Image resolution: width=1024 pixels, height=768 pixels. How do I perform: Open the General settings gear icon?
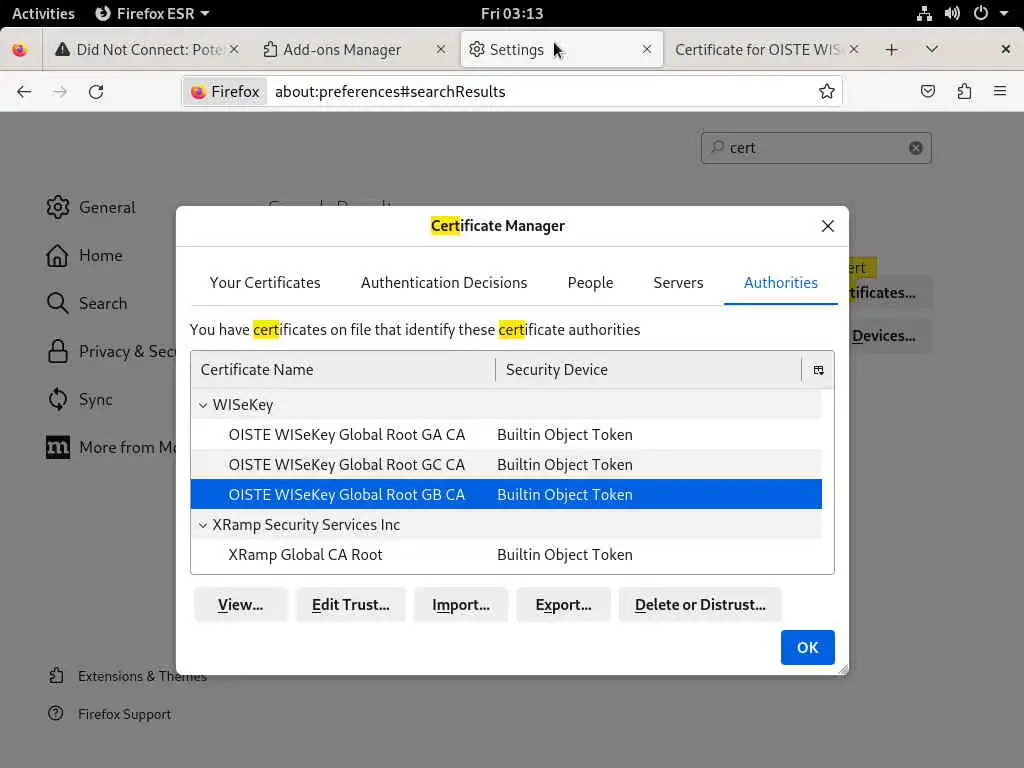coord(57,207)
